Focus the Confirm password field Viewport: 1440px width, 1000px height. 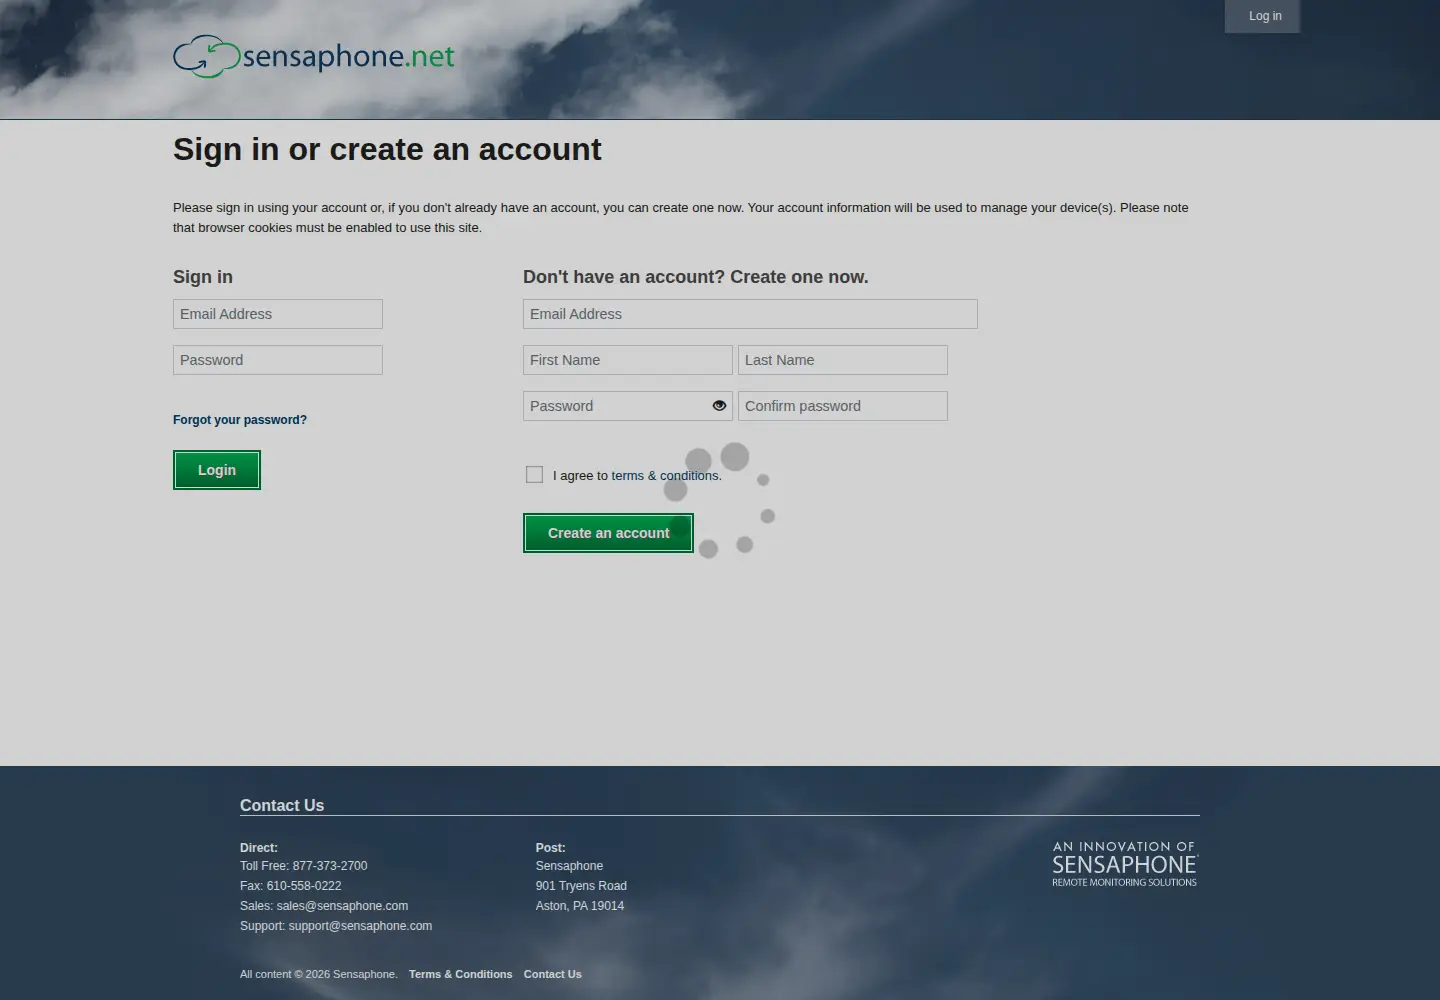pos(843,406)
